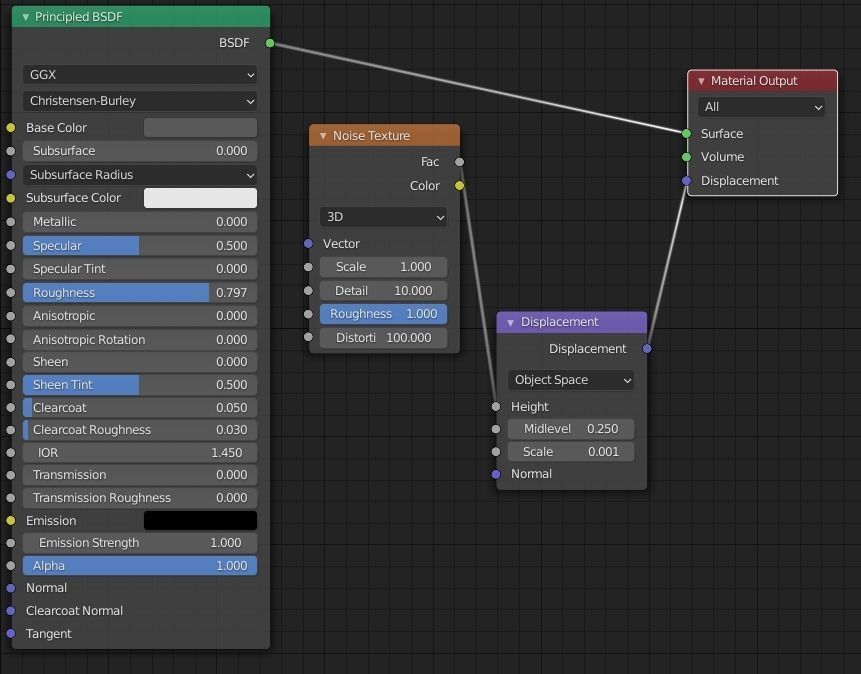The width and height of the screenshot is (861, 674).
Task: Click the Anisotropic slider
Action: click(x=140, y=316)
